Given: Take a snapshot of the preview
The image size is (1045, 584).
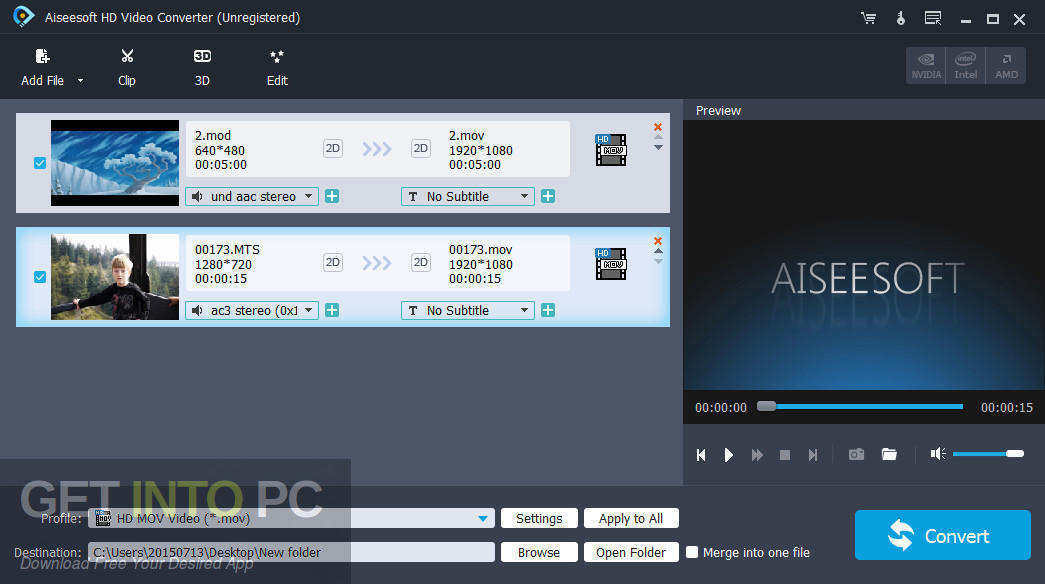Looking at the screenshot, I should [x=856, y=454].
